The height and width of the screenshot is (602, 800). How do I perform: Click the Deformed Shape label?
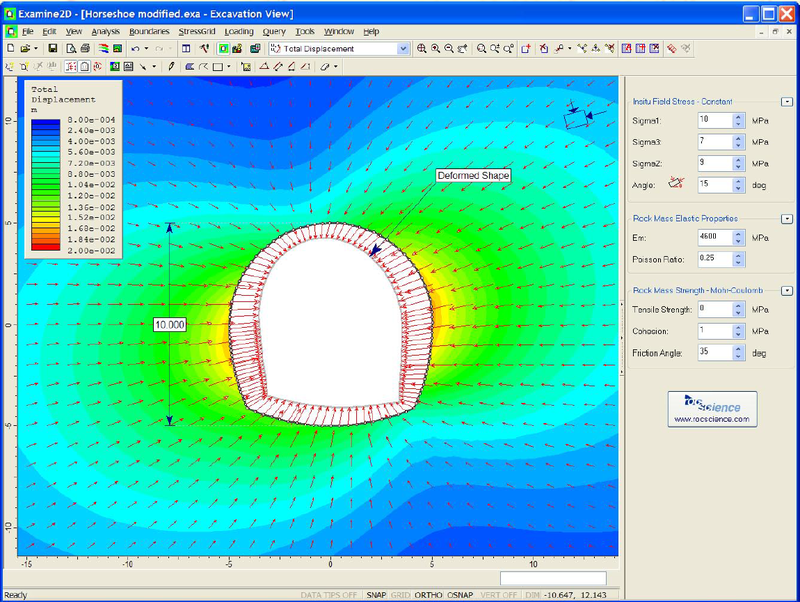[x=474, y=176]
